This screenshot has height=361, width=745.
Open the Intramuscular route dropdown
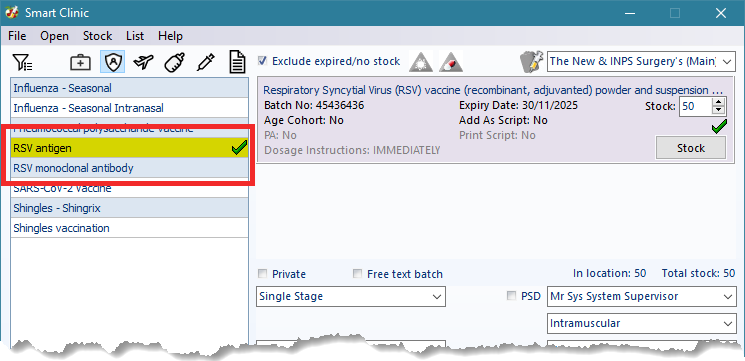(641, 323)
